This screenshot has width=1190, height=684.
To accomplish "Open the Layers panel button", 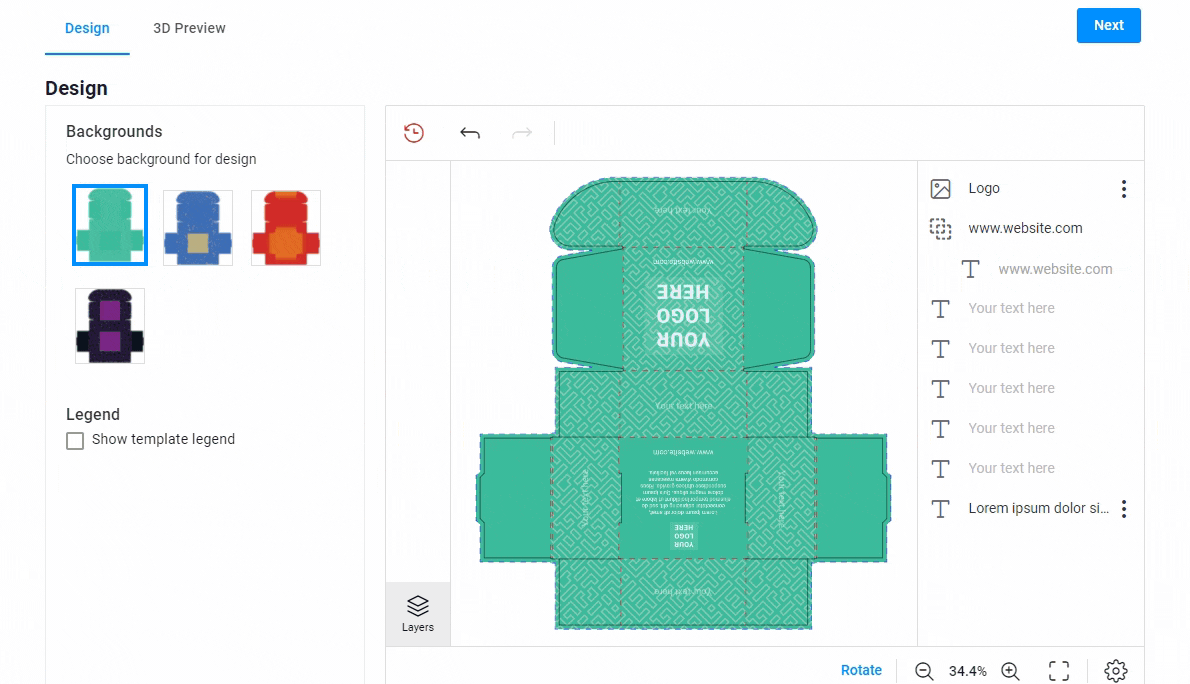I will point(417,614).
